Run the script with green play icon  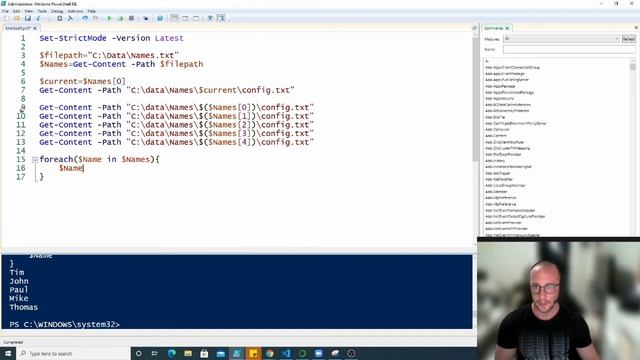[x=109, y=18]
